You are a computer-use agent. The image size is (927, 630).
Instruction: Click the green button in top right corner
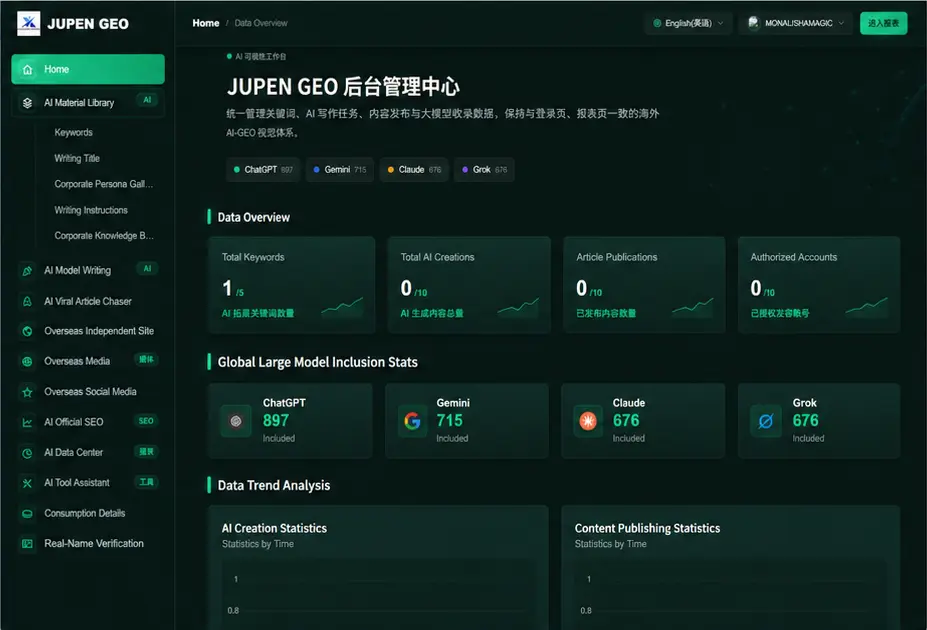coord(883,23)
